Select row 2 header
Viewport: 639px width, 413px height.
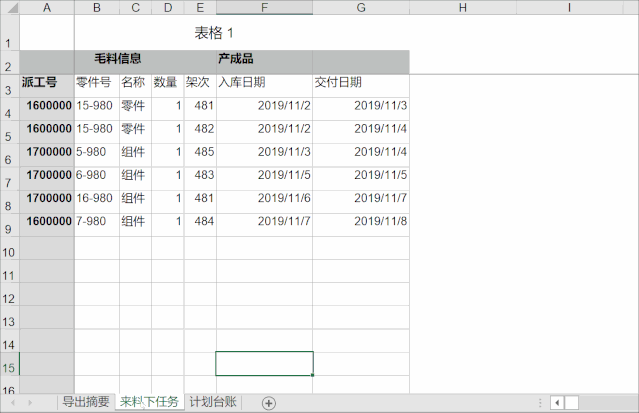tap(10, 62)
